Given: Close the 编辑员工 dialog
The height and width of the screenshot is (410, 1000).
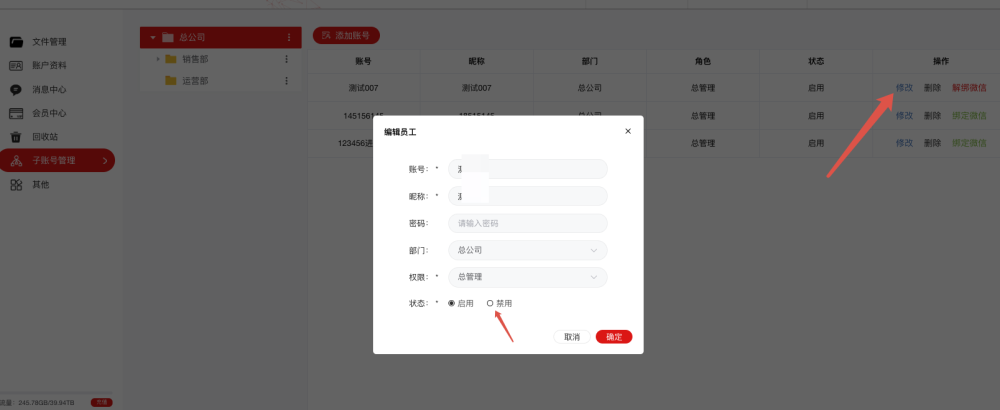Looking at the screenshot, I should (628, 131).
